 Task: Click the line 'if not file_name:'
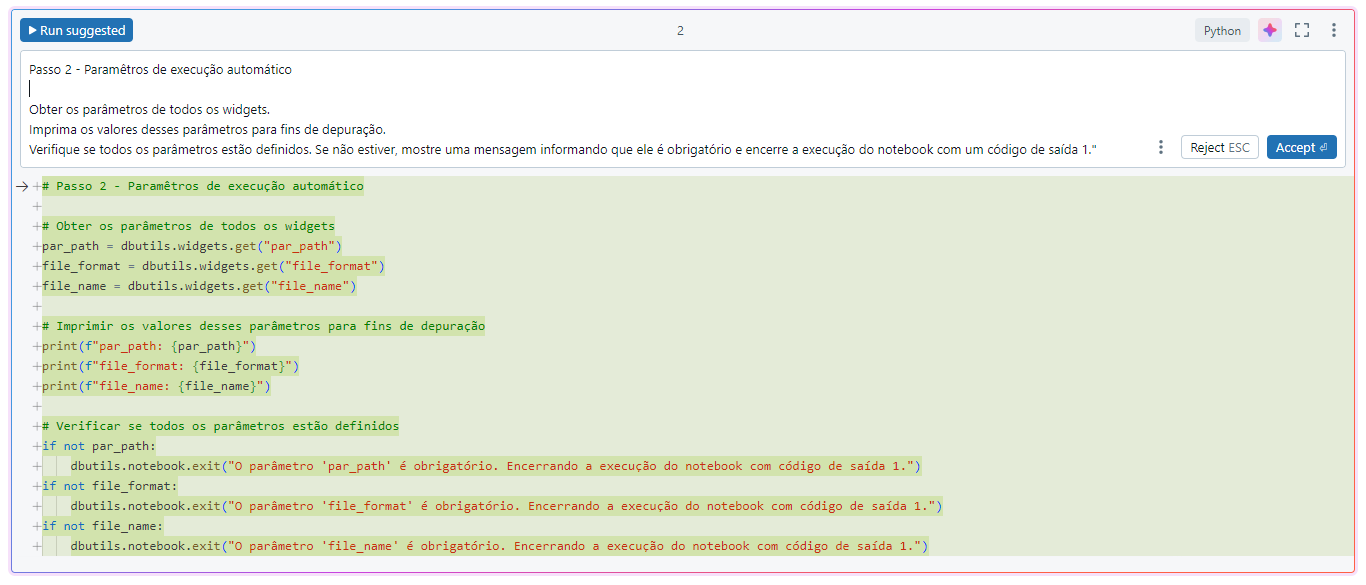tap(103, 526)
